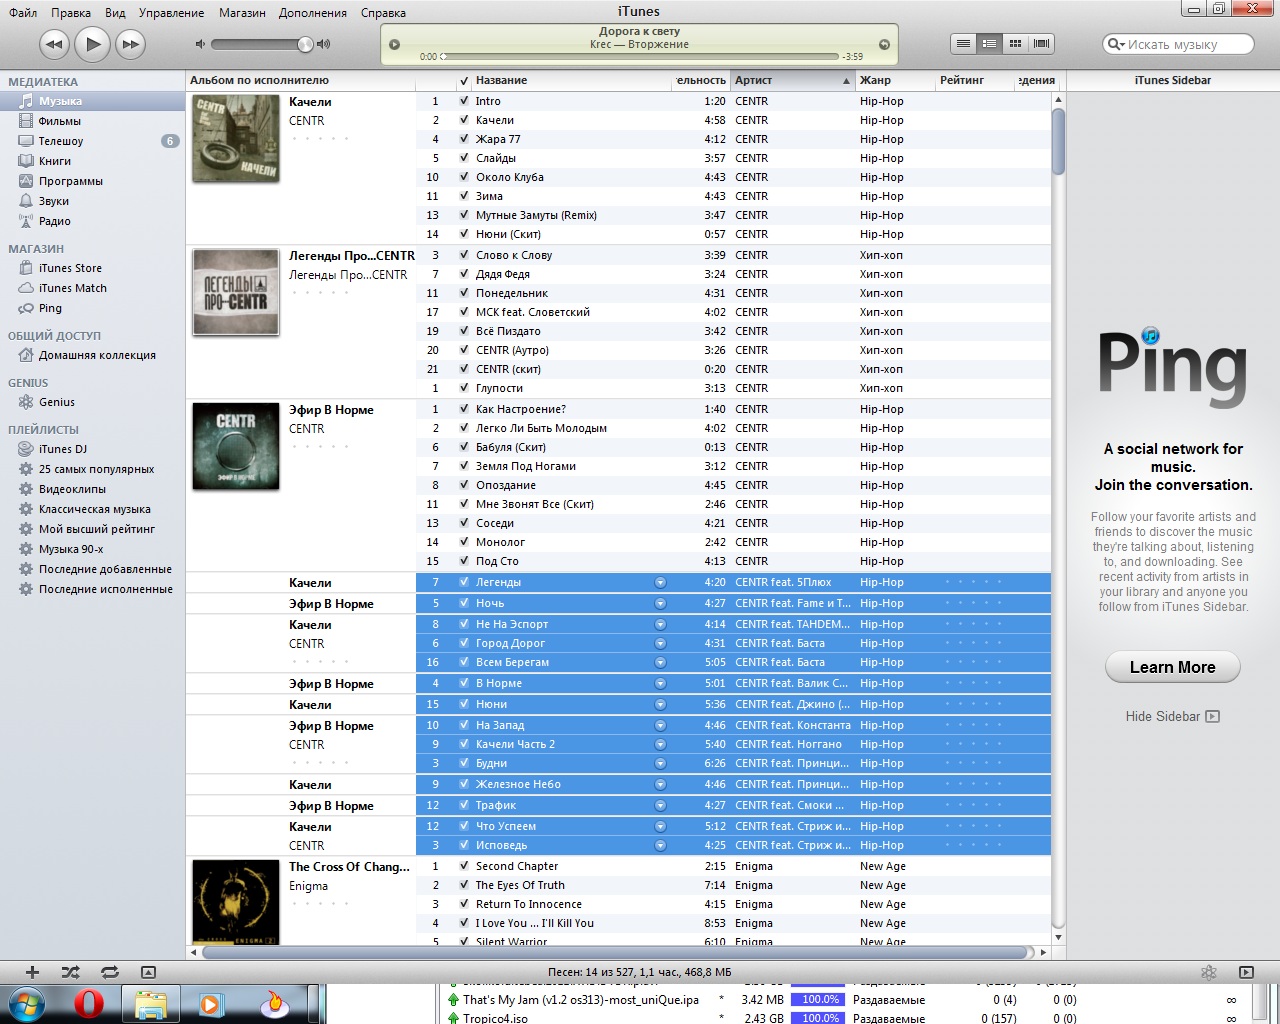Open the Ping dropdown for Железное Небо
This screenshot has width=1280, height=1024.
coord(660,784)
